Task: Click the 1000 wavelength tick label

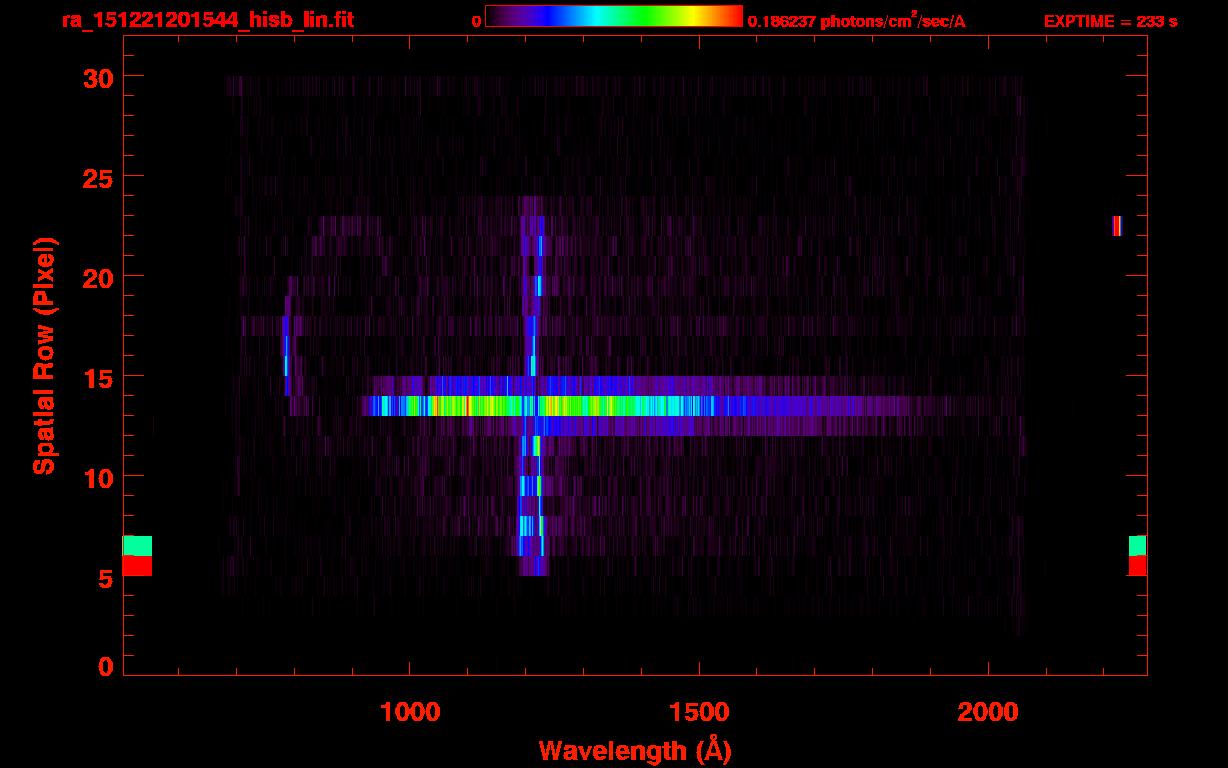Action: (x=409, y=711)
